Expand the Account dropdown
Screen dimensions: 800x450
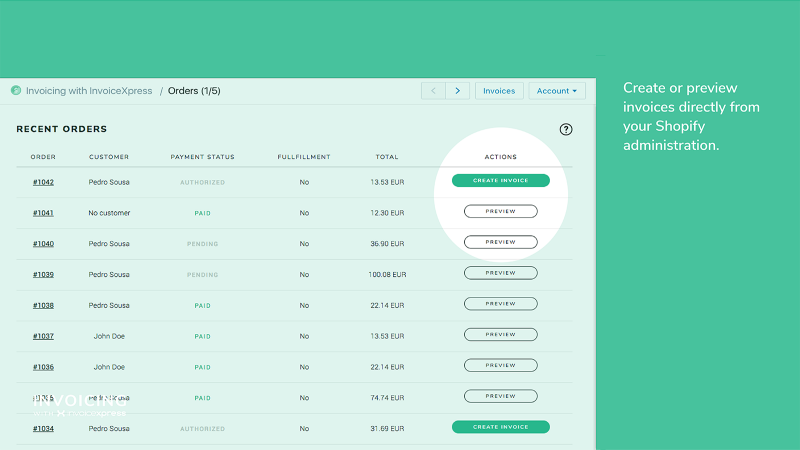click(x=557, y=91)
